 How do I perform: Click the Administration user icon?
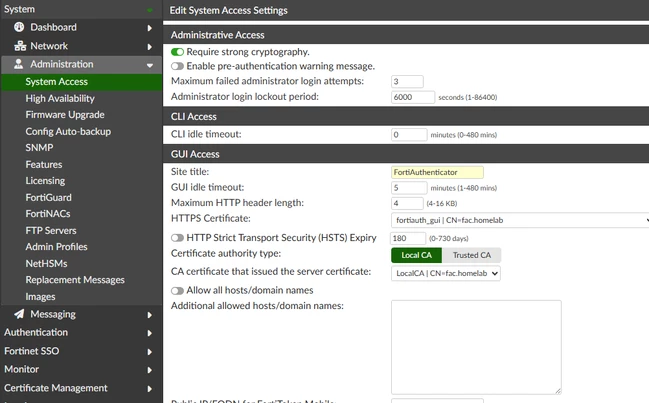(x=19, y=64)
